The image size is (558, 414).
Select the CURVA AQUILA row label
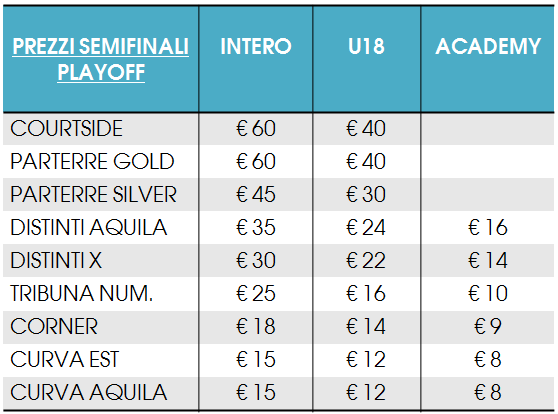[89, 393]
